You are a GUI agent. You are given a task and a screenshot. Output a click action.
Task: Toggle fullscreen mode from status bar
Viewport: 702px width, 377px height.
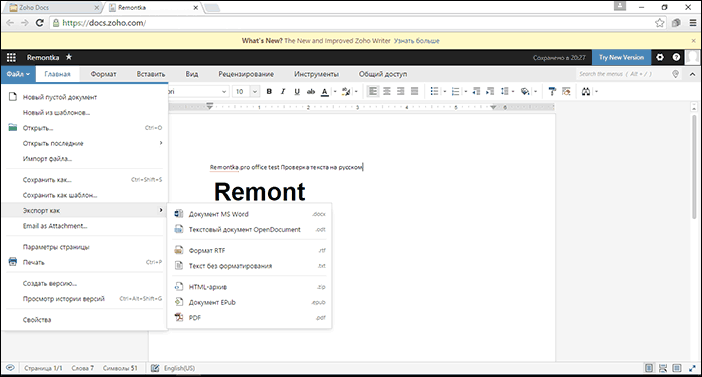pyautogui.click(x=692, y=368)
